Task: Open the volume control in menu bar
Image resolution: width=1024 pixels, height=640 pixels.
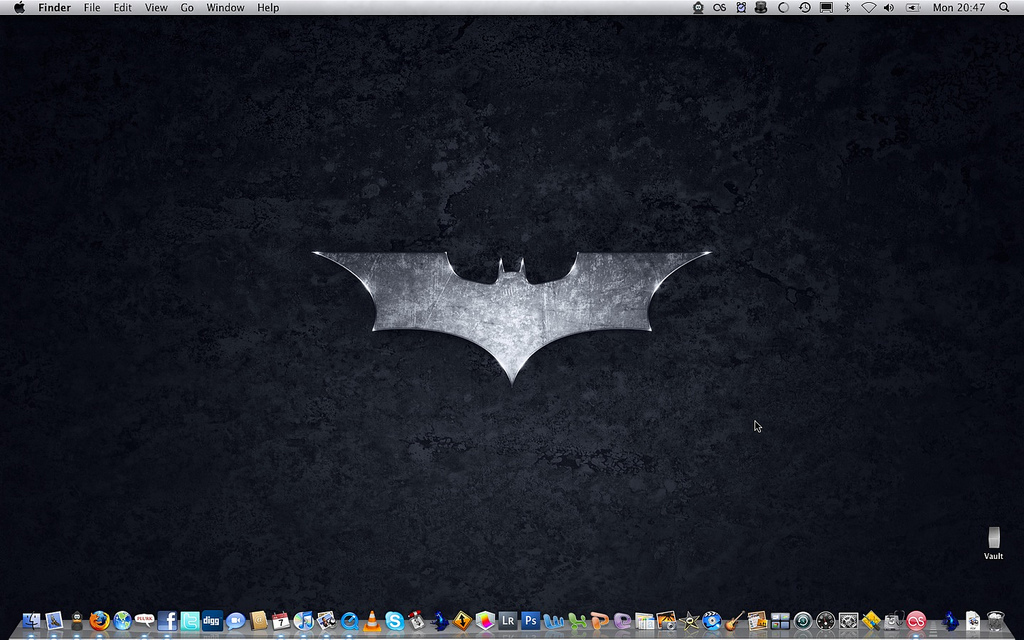Action: (889, 8)
